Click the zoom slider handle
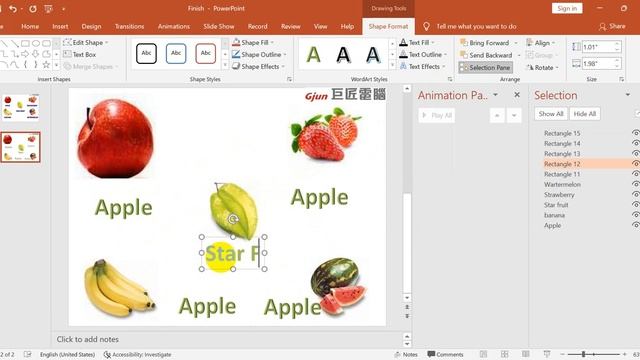This screenshot has height=360, width=640. (x=584, y=354)
